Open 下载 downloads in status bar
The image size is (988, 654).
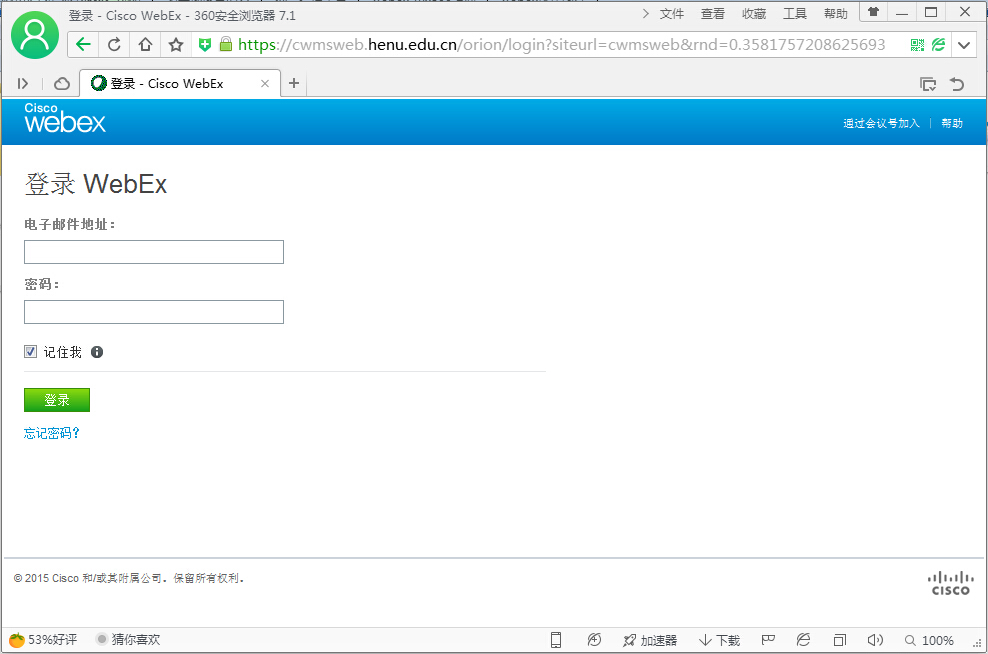[x=719, y=640]
